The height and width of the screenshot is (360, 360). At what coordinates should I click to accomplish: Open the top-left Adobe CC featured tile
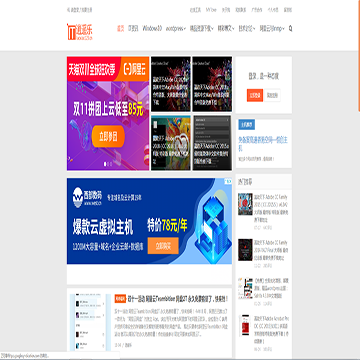[171, 84]
